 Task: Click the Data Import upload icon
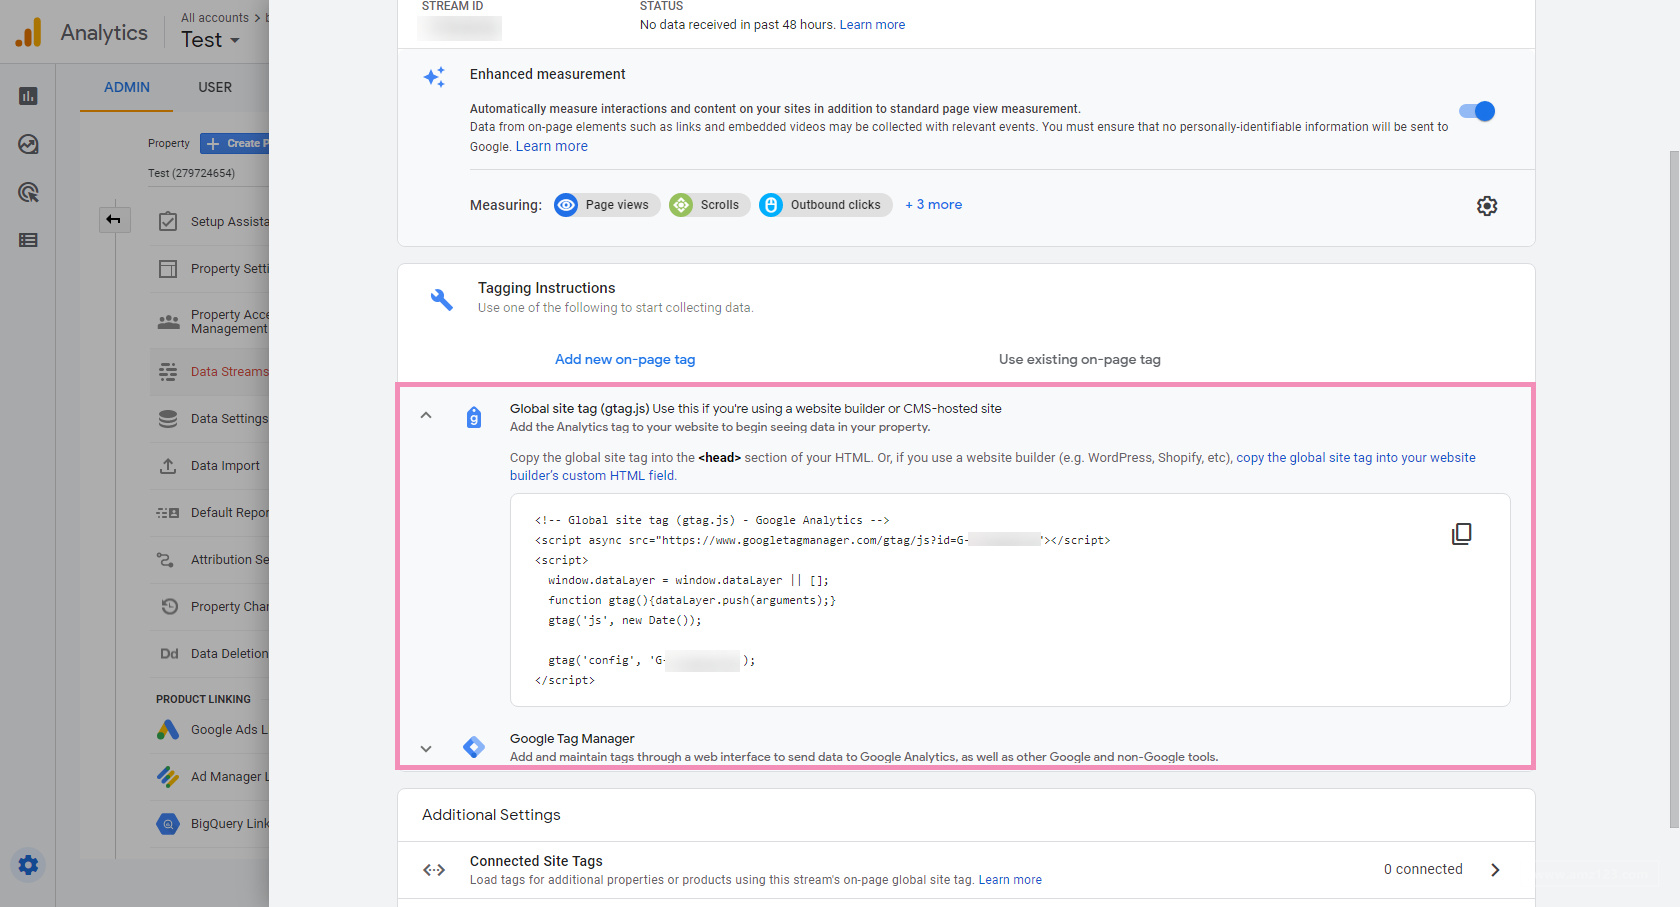point(168,466)
